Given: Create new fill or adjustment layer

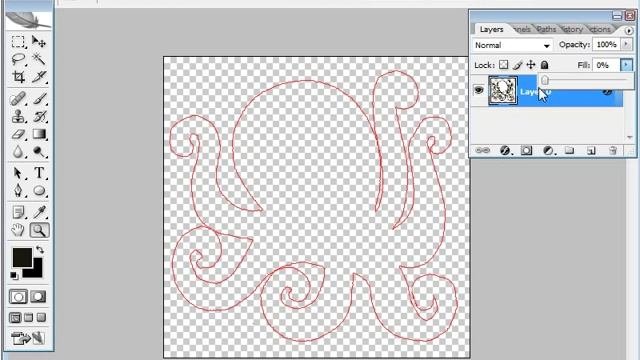Looking at the screenshot, I should [548, 151].
